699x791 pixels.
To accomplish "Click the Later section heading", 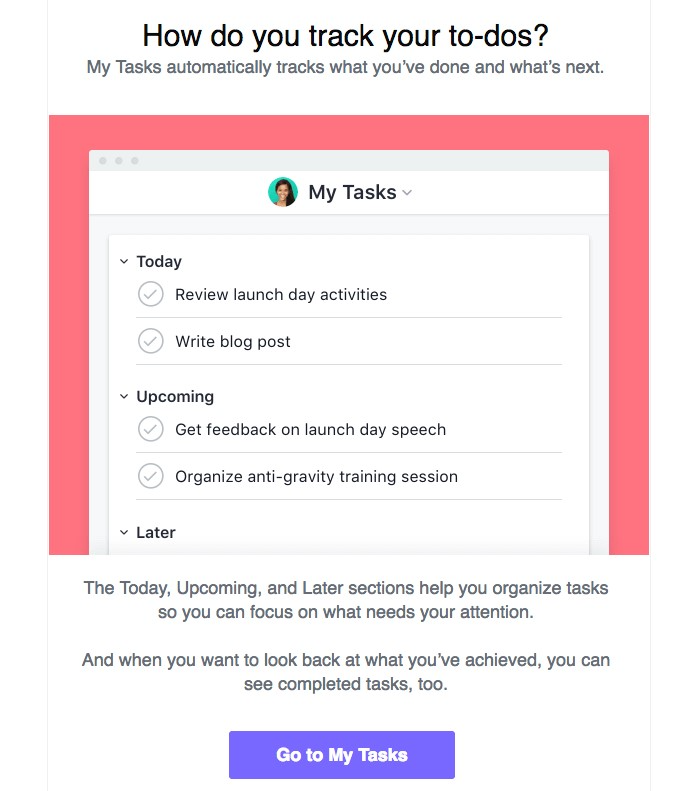I will (x=156, y=532).
